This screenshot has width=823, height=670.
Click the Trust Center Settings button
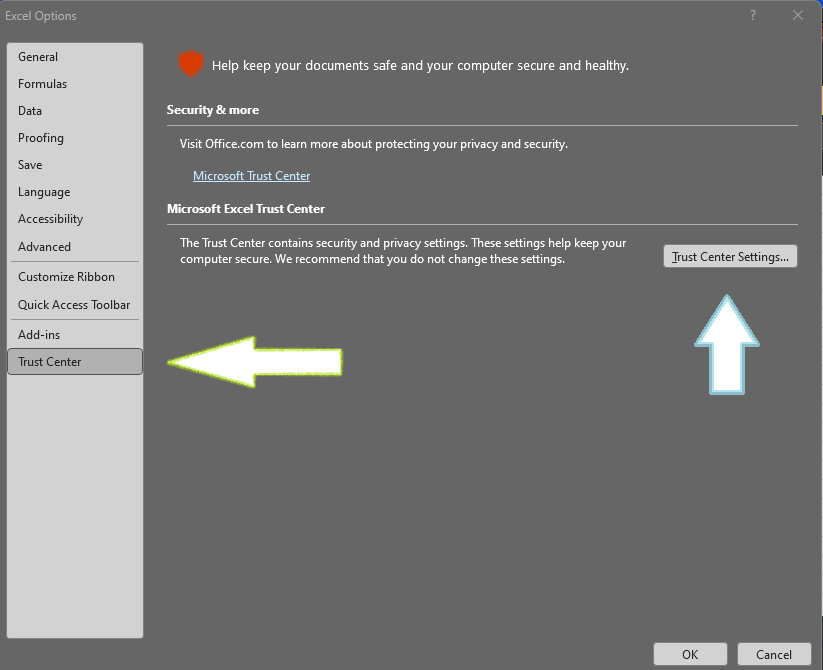(730, 257)
